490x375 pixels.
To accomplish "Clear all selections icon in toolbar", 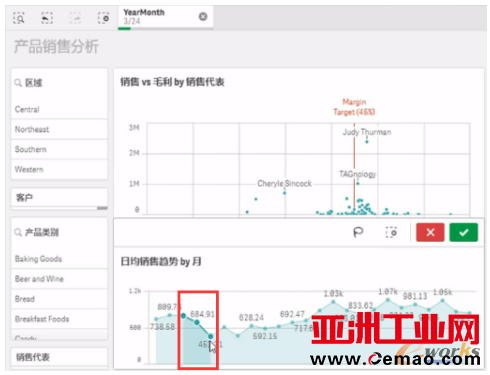I will coord(103,18).
